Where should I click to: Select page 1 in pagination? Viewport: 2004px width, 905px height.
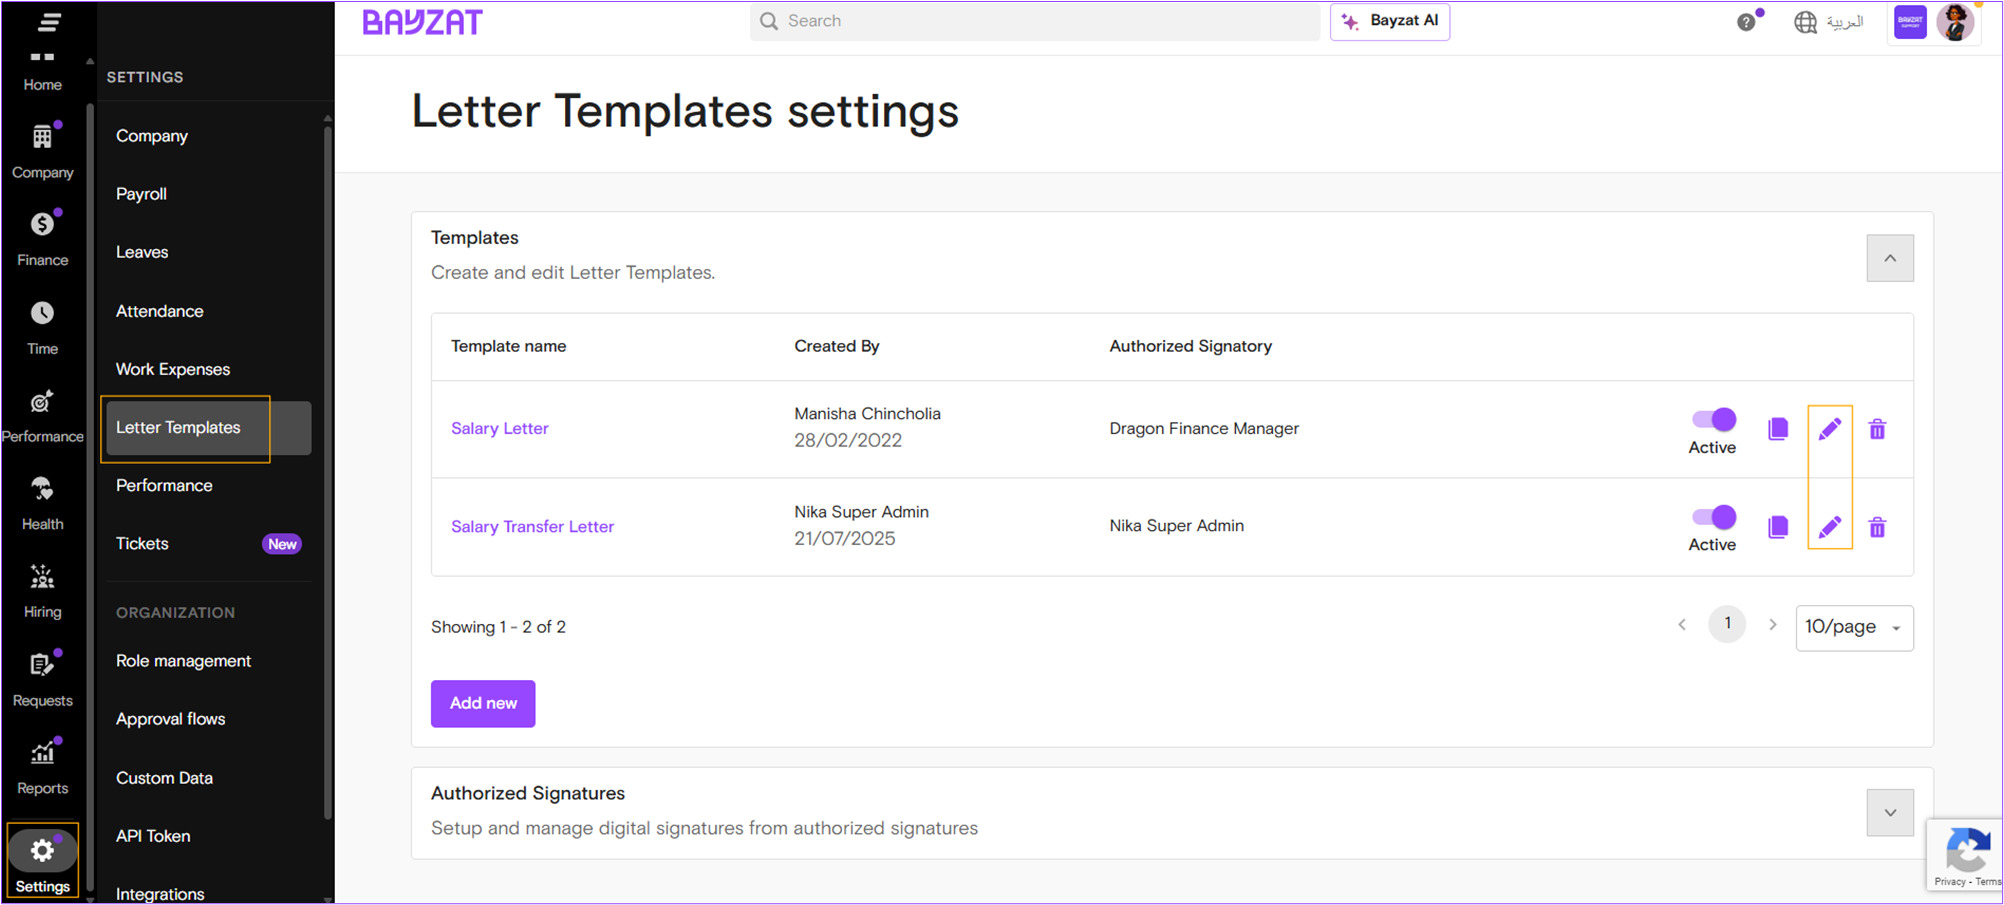coord(1727,623)
